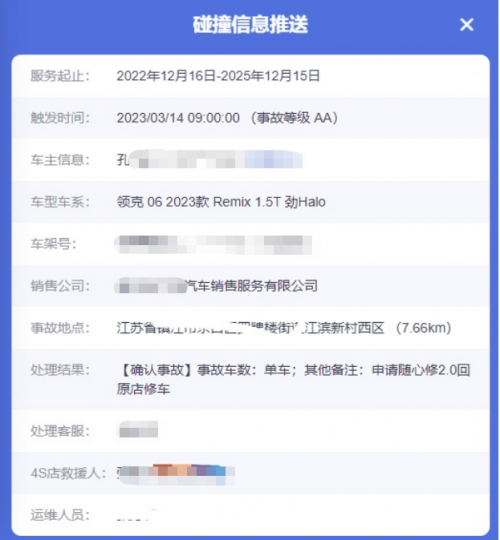Click the 碰撞信息推送 title text
The width and height of the screenshot is (500, 540).
point(250,24)
